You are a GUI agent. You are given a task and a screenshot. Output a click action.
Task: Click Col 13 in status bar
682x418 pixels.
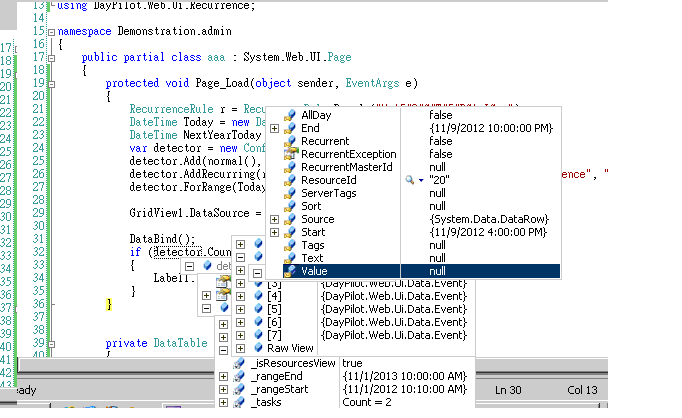(x=582, y=390)
